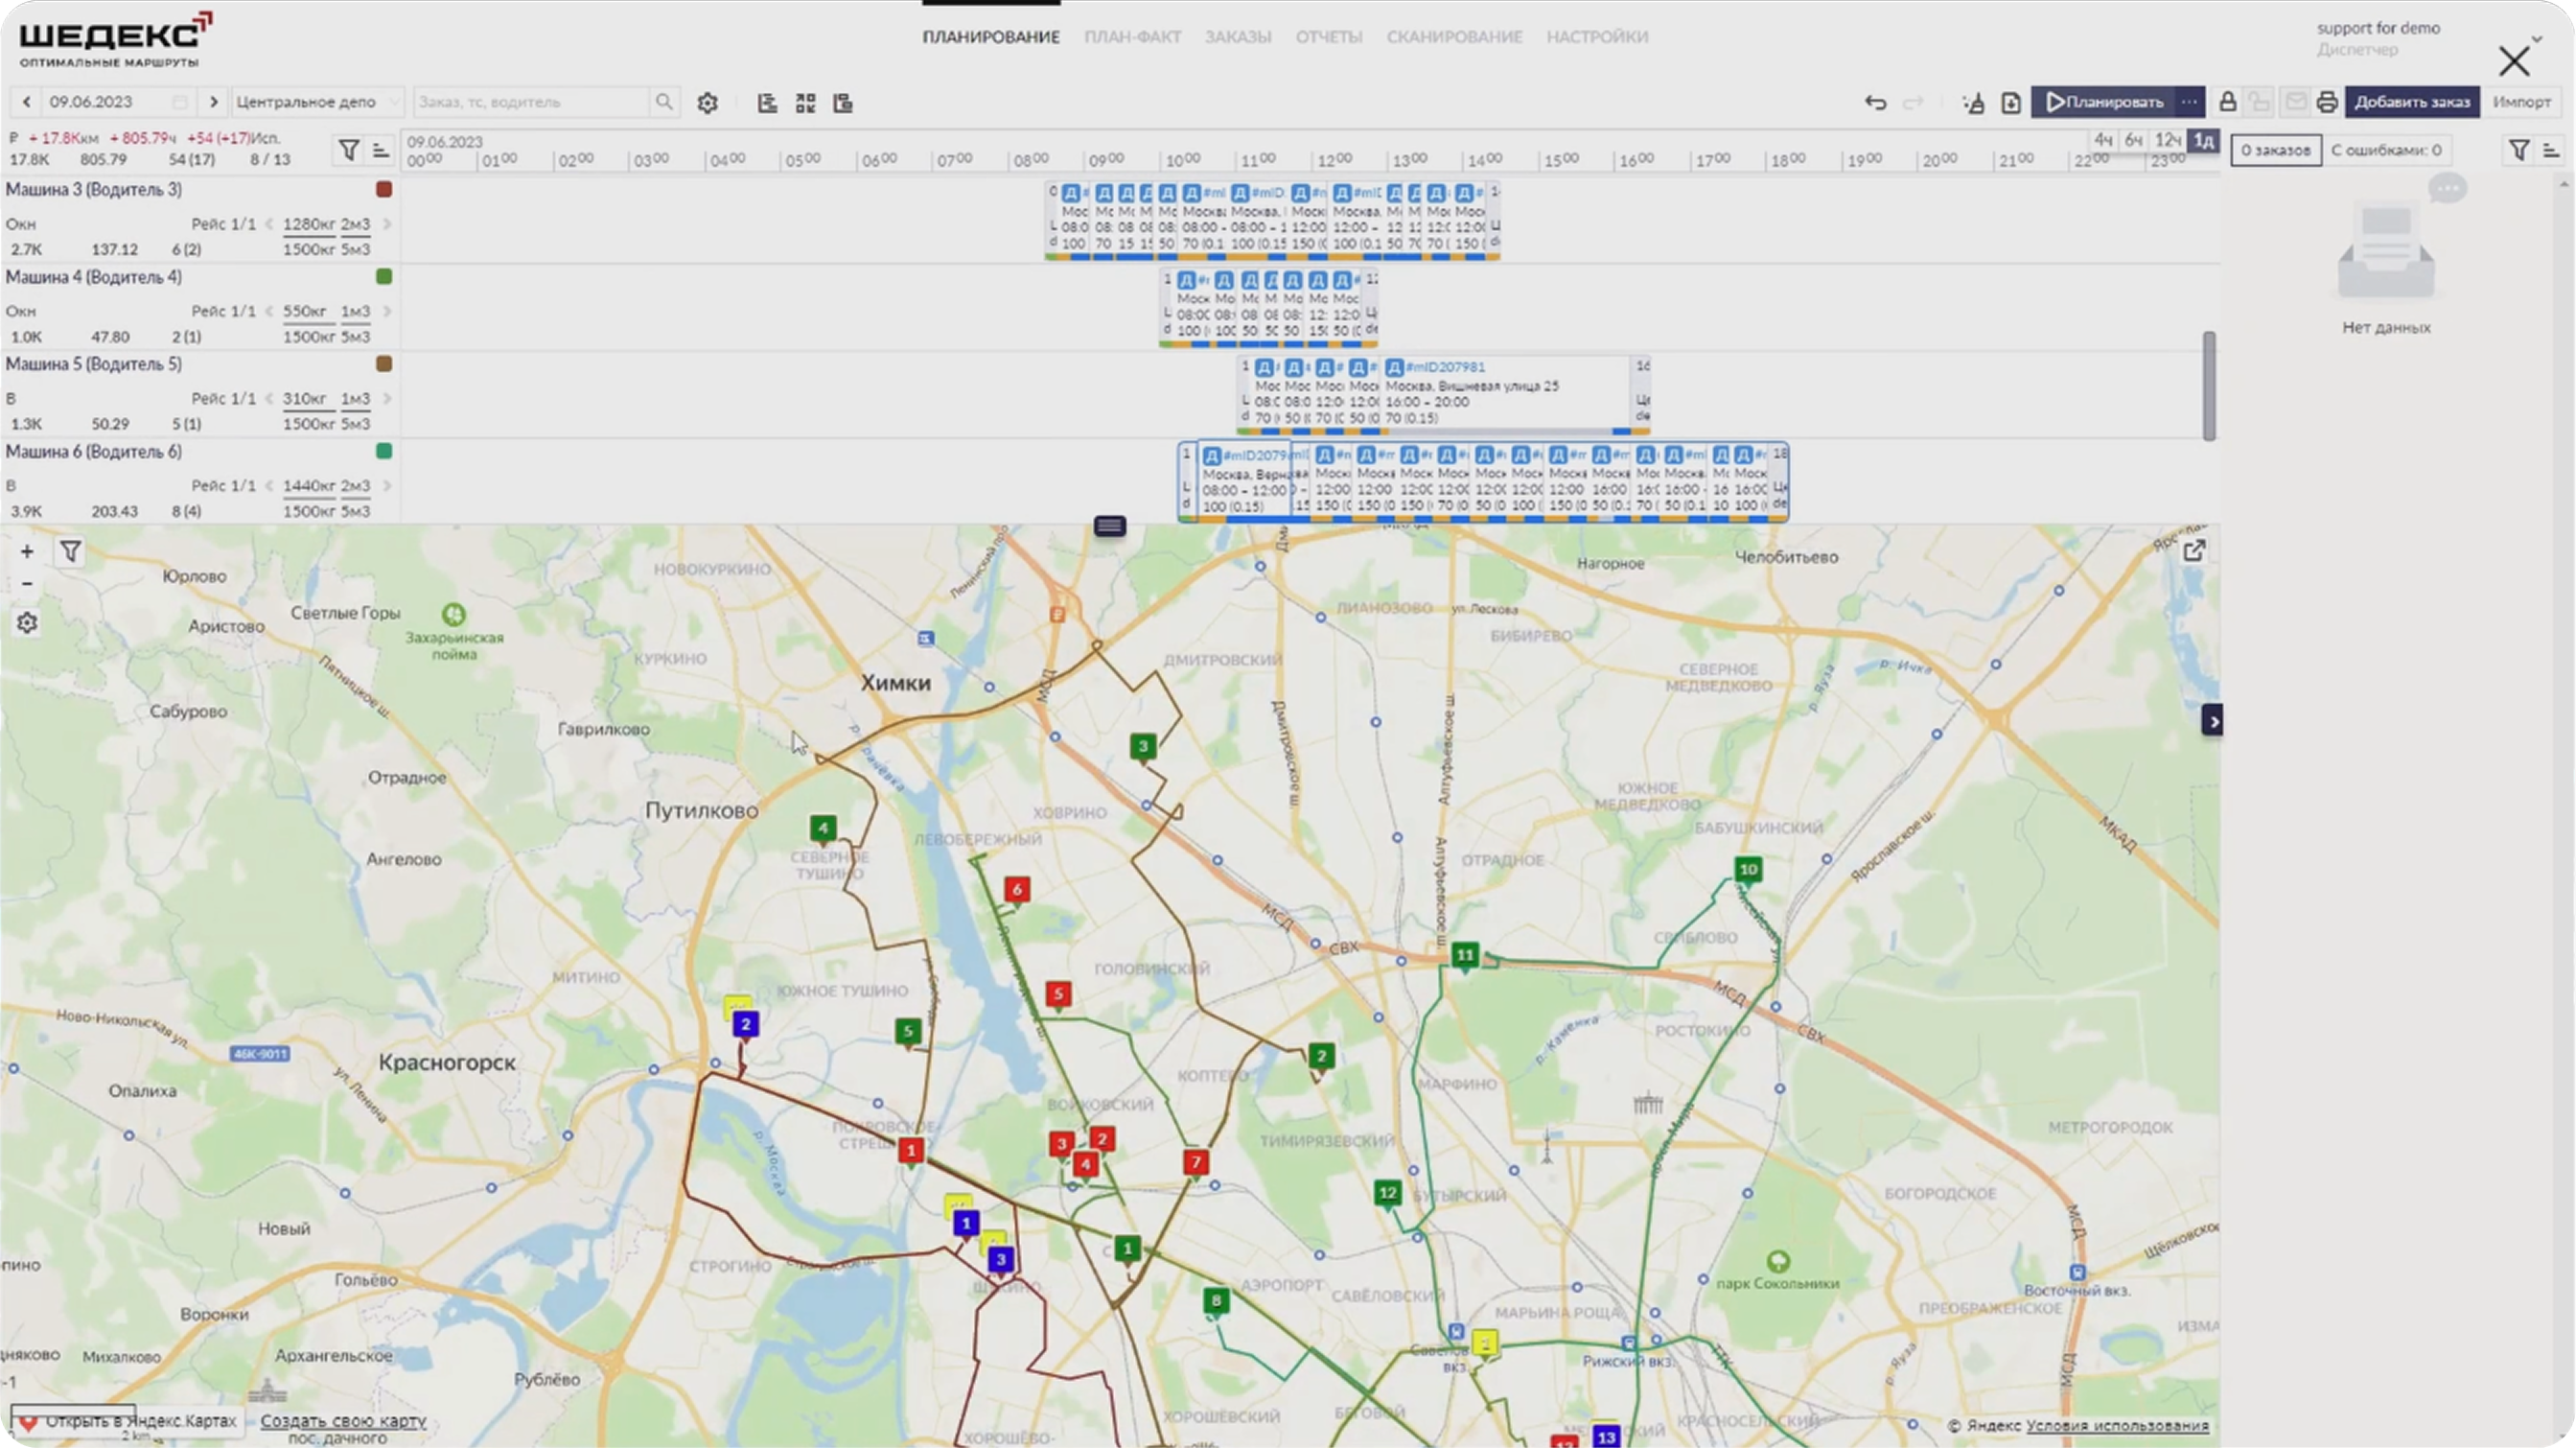Open the map filter funnel icon
2576x1448 pixels.
pyautogui.click(x=70, y=551)
